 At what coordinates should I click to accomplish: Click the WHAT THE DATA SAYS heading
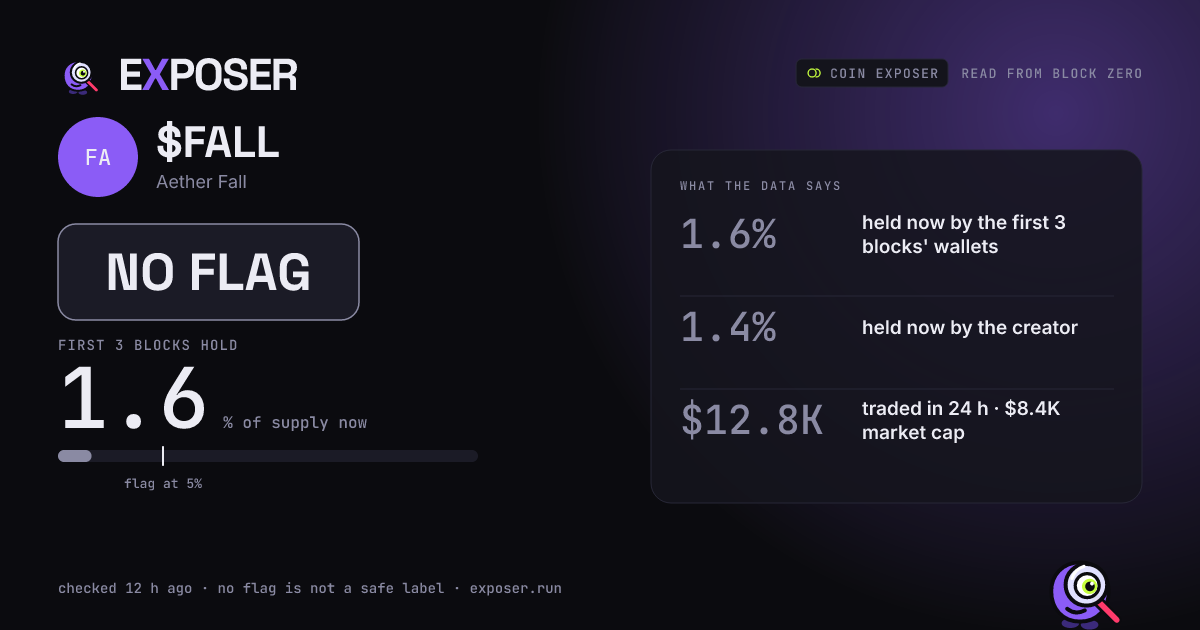click(760, 186)
